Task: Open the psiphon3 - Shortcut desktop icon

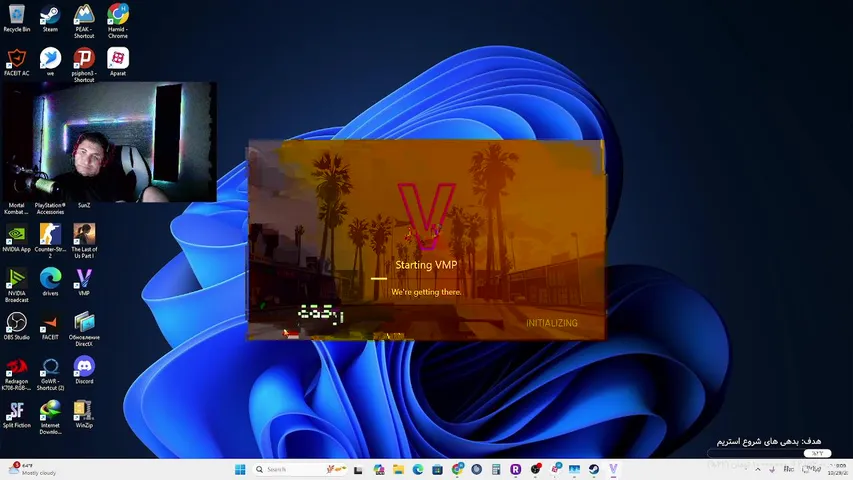Action: [x=84, y=64]
